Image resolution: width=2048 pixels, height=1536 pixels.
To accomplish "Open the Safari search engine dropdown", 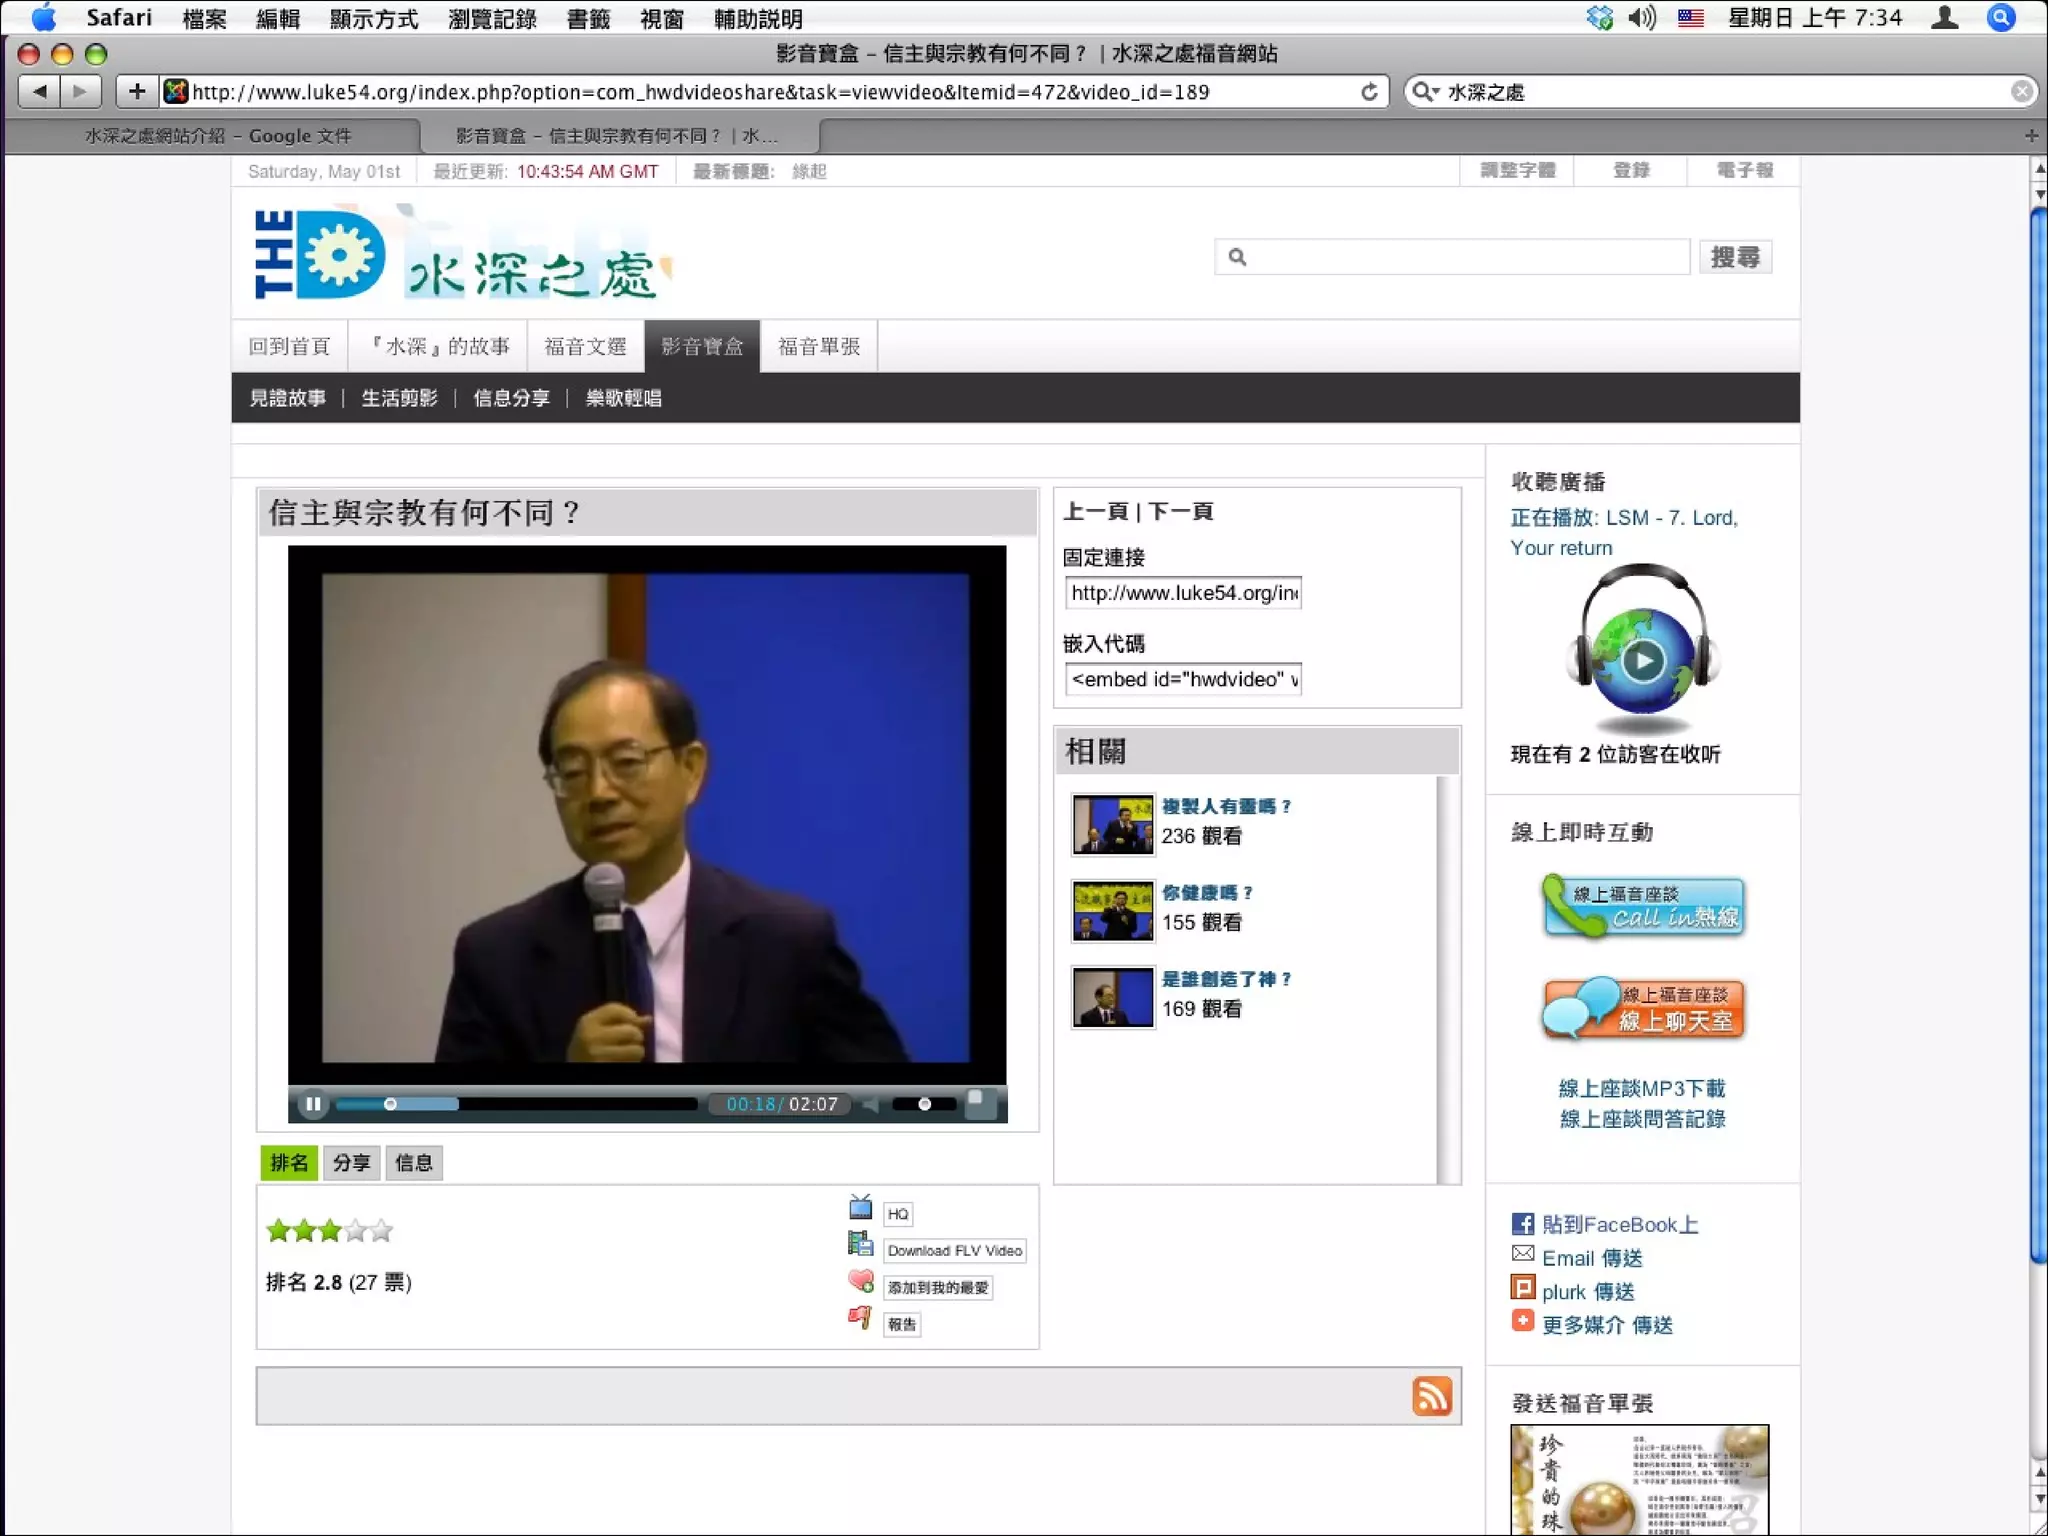I will pos(1425,92).
